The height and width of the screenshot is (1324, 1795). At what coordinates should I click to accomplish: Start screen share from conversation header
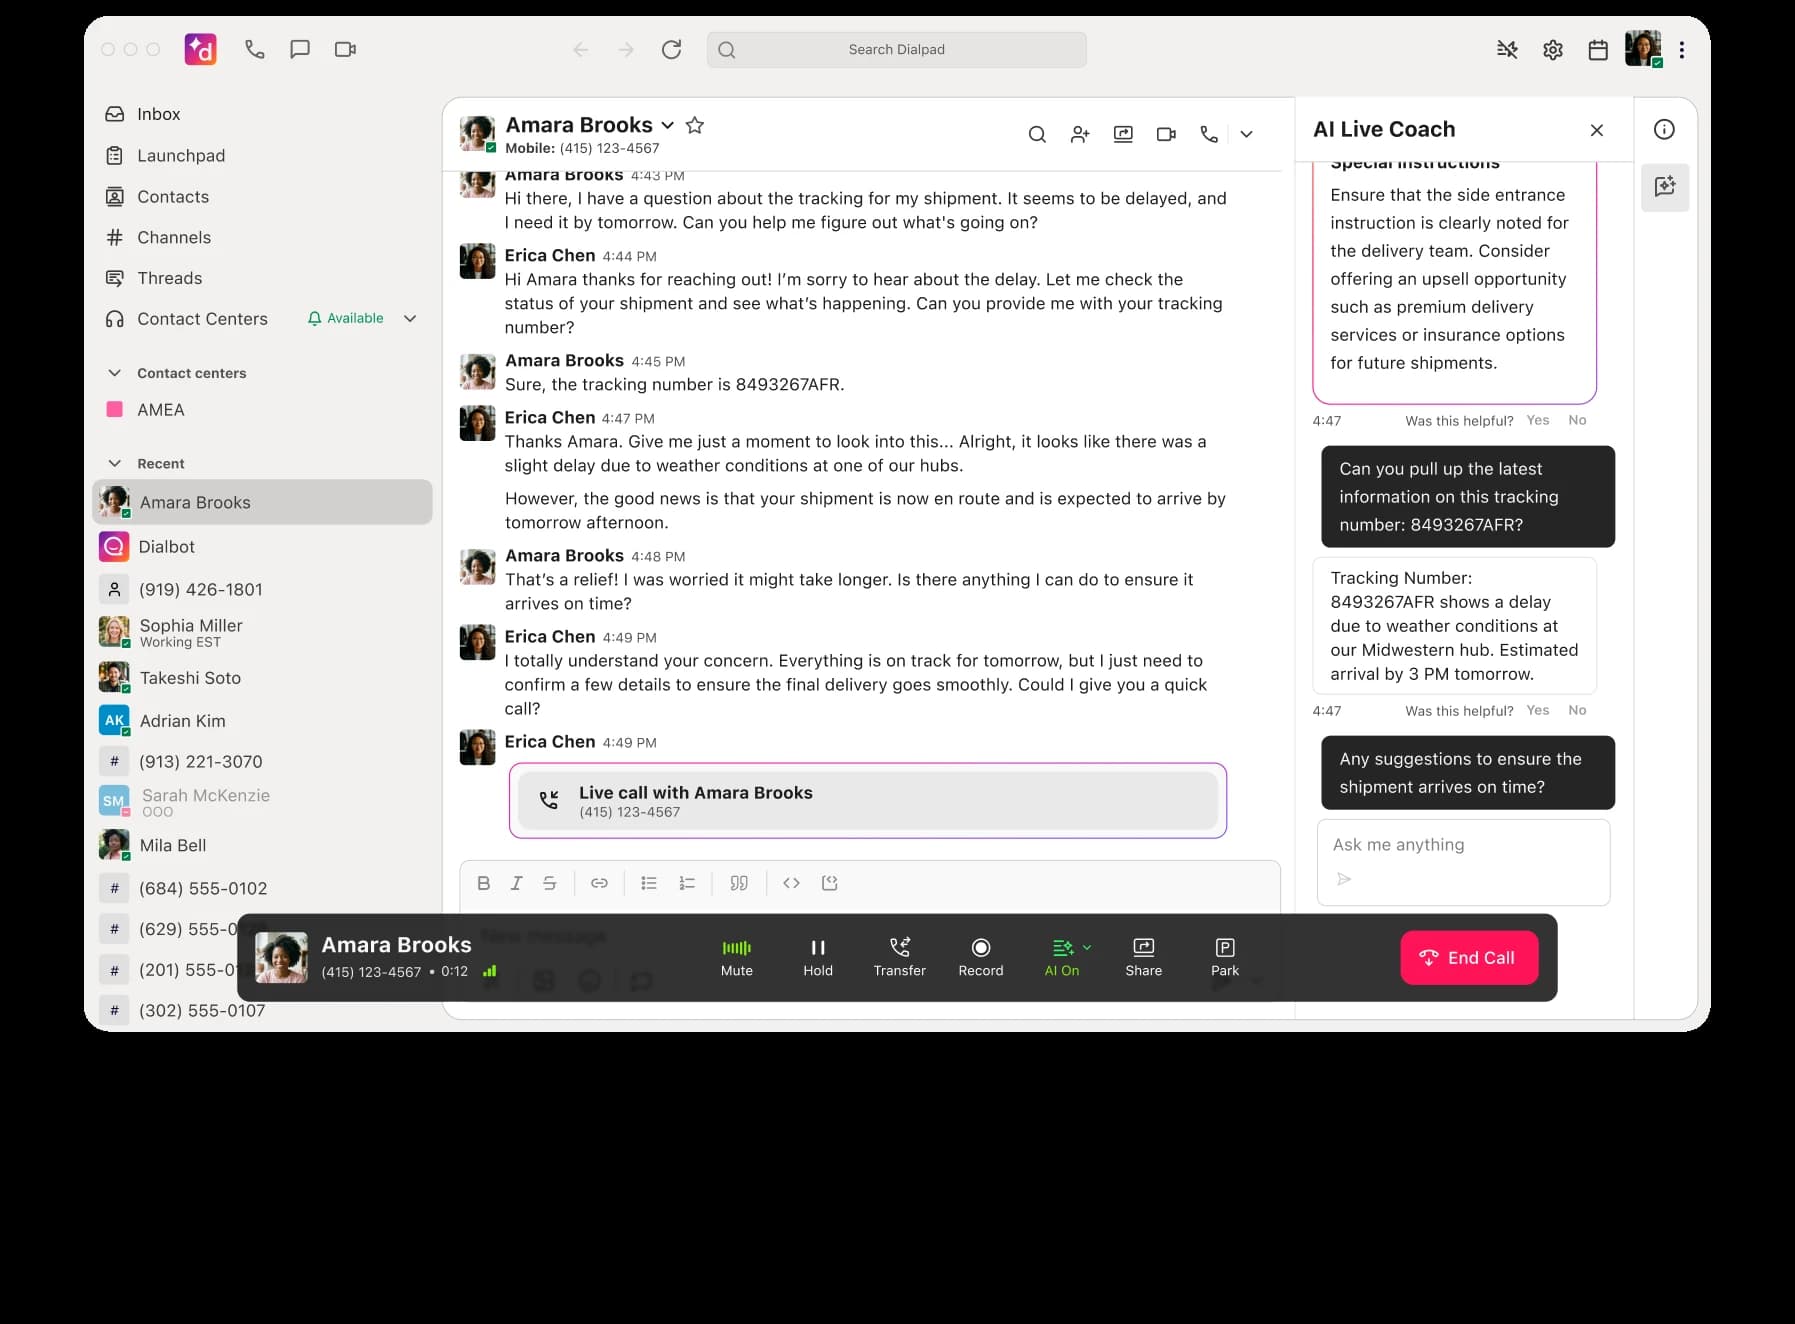click(x=1123, y=134)
